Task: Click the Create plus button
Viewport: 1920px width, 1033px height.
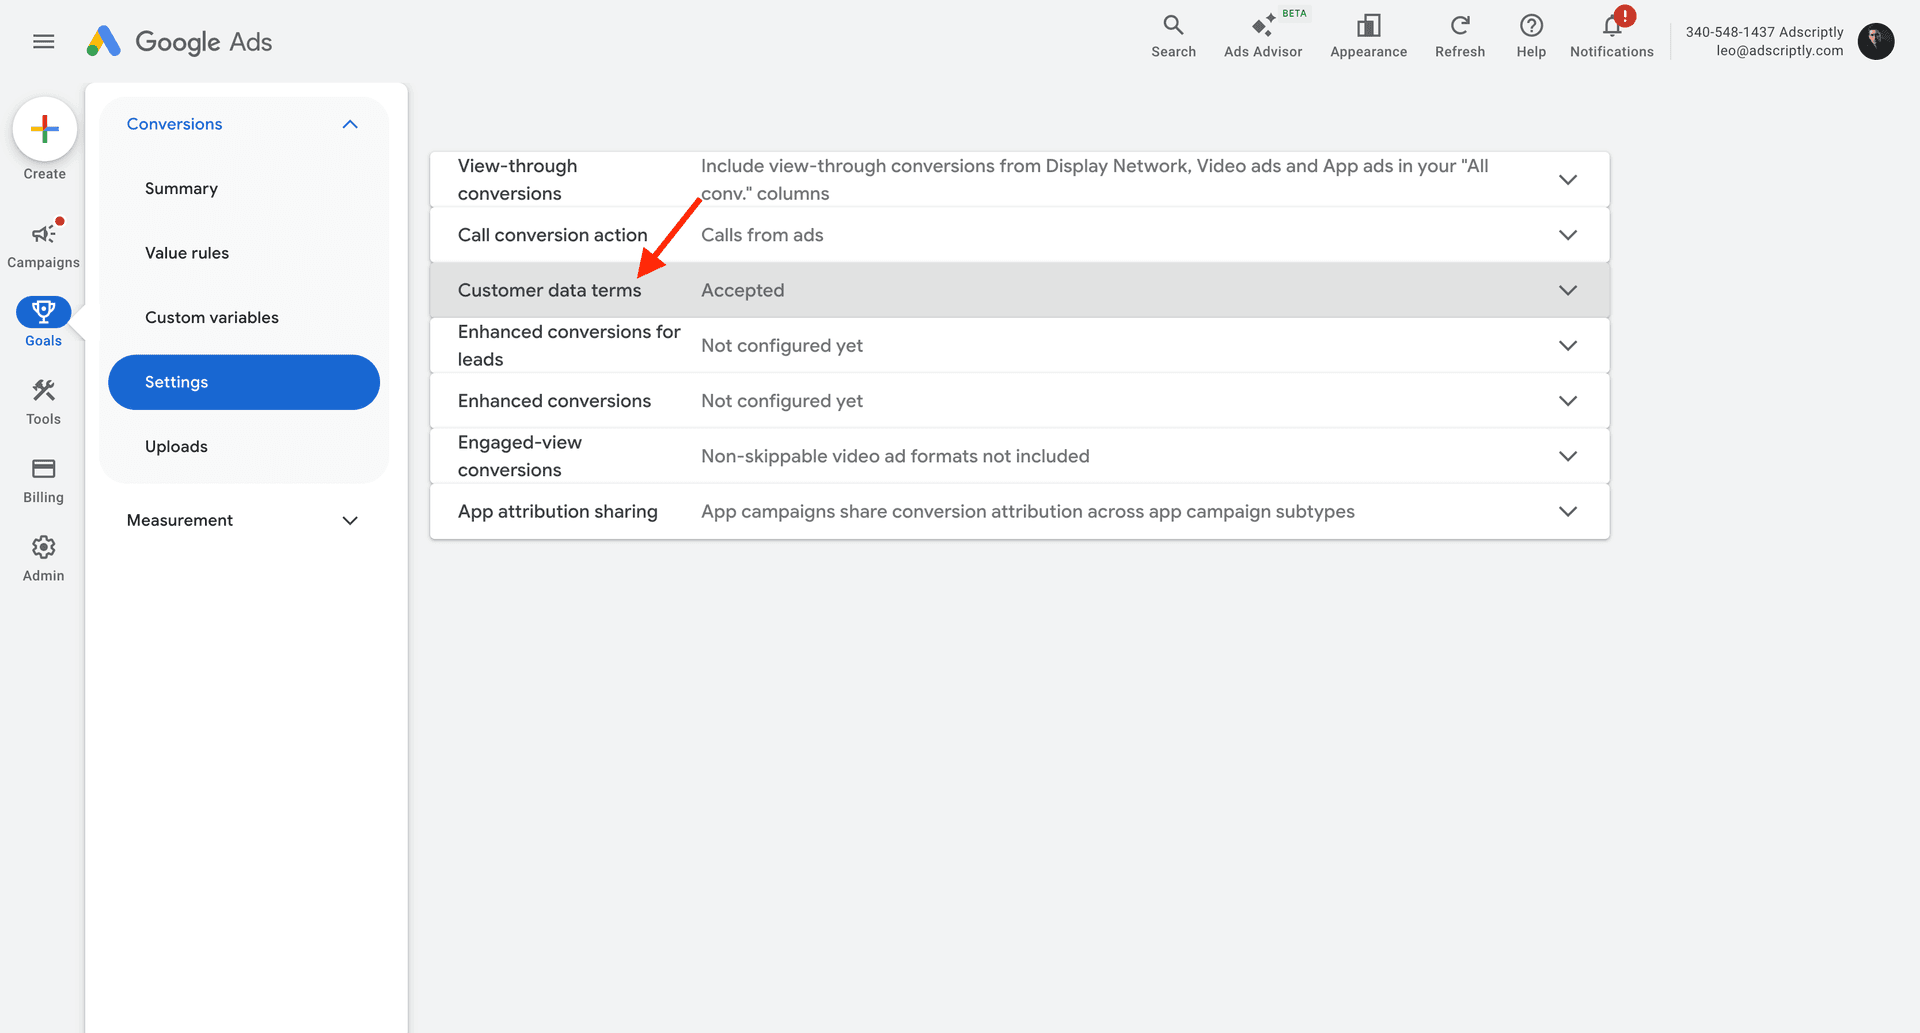Action: [x=43, y=129]
